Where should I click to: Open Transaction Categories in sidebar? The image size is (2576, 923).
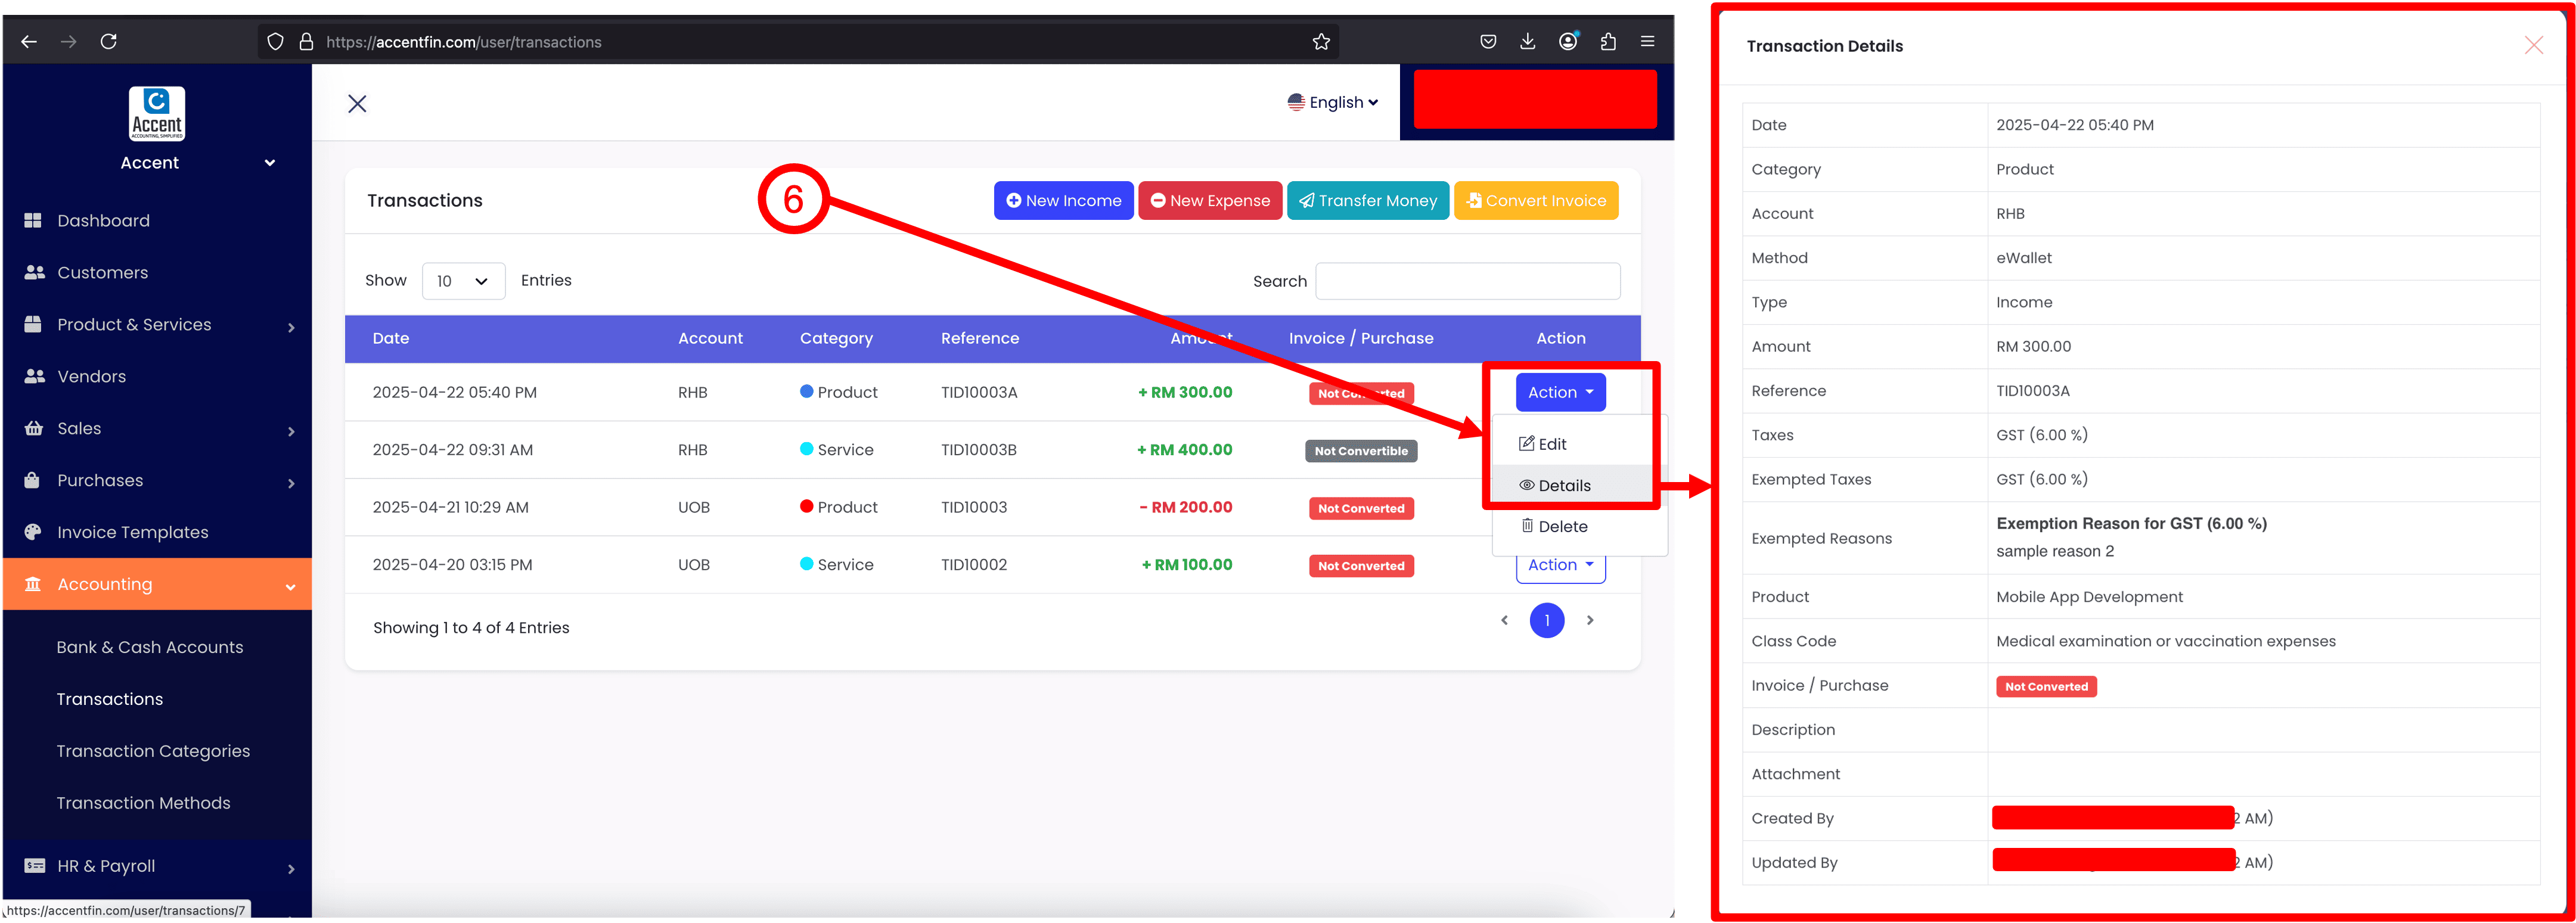pos(153,751)
